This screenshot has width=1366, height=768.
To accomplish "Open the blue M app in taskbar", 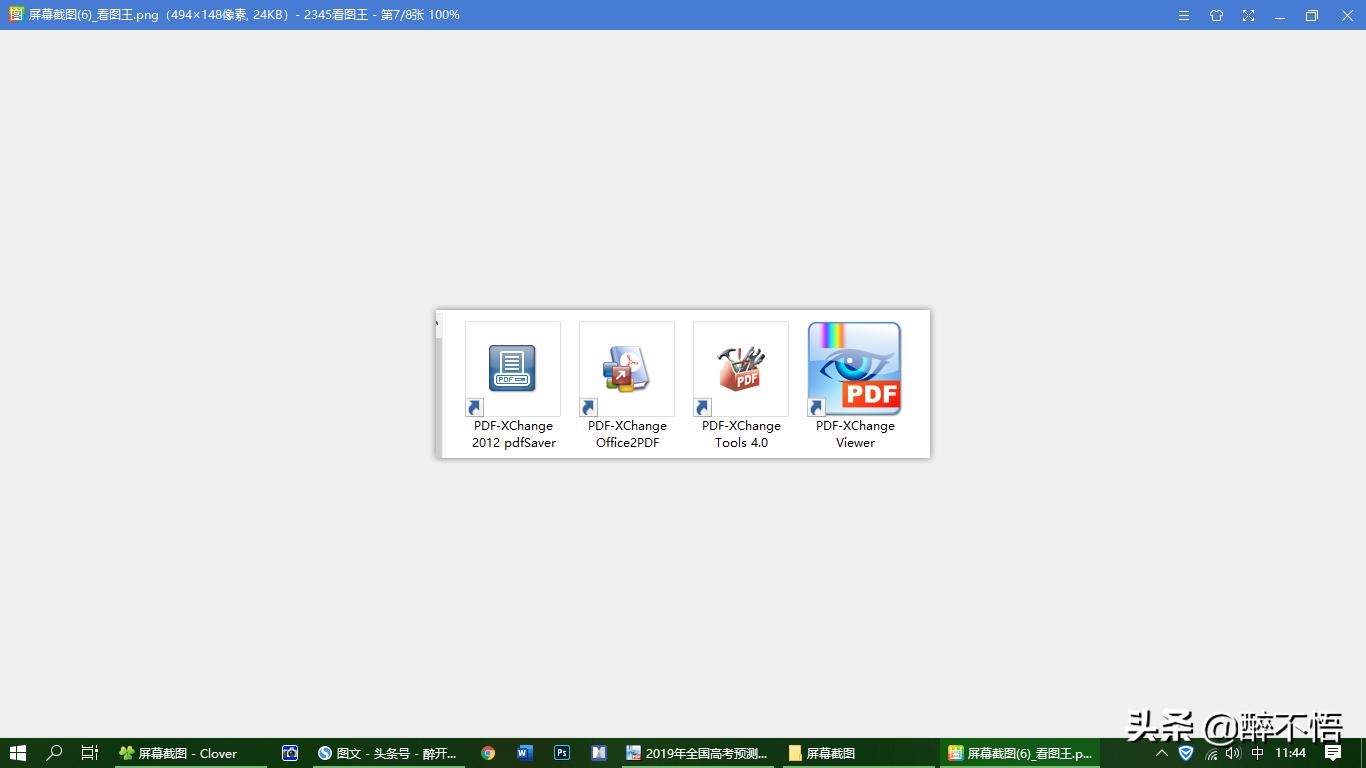I will click(599, 753).
